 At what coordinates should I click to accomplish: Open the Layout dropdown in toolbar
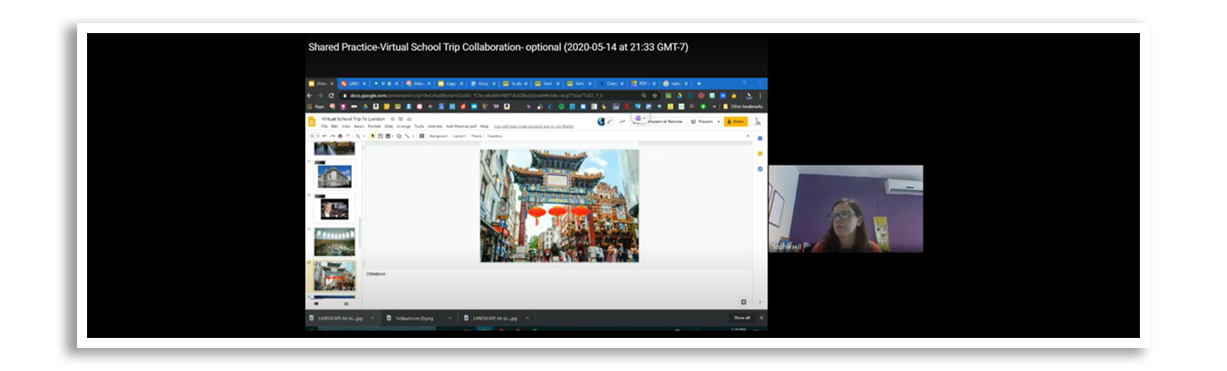point(459,136)
